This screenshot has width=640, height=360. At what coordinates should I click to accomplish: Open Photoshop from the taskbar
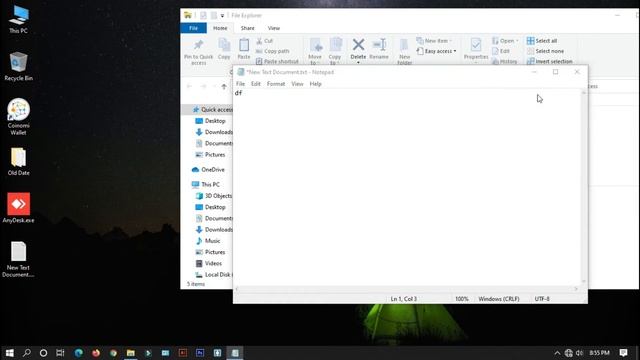[x=200, y=353]
